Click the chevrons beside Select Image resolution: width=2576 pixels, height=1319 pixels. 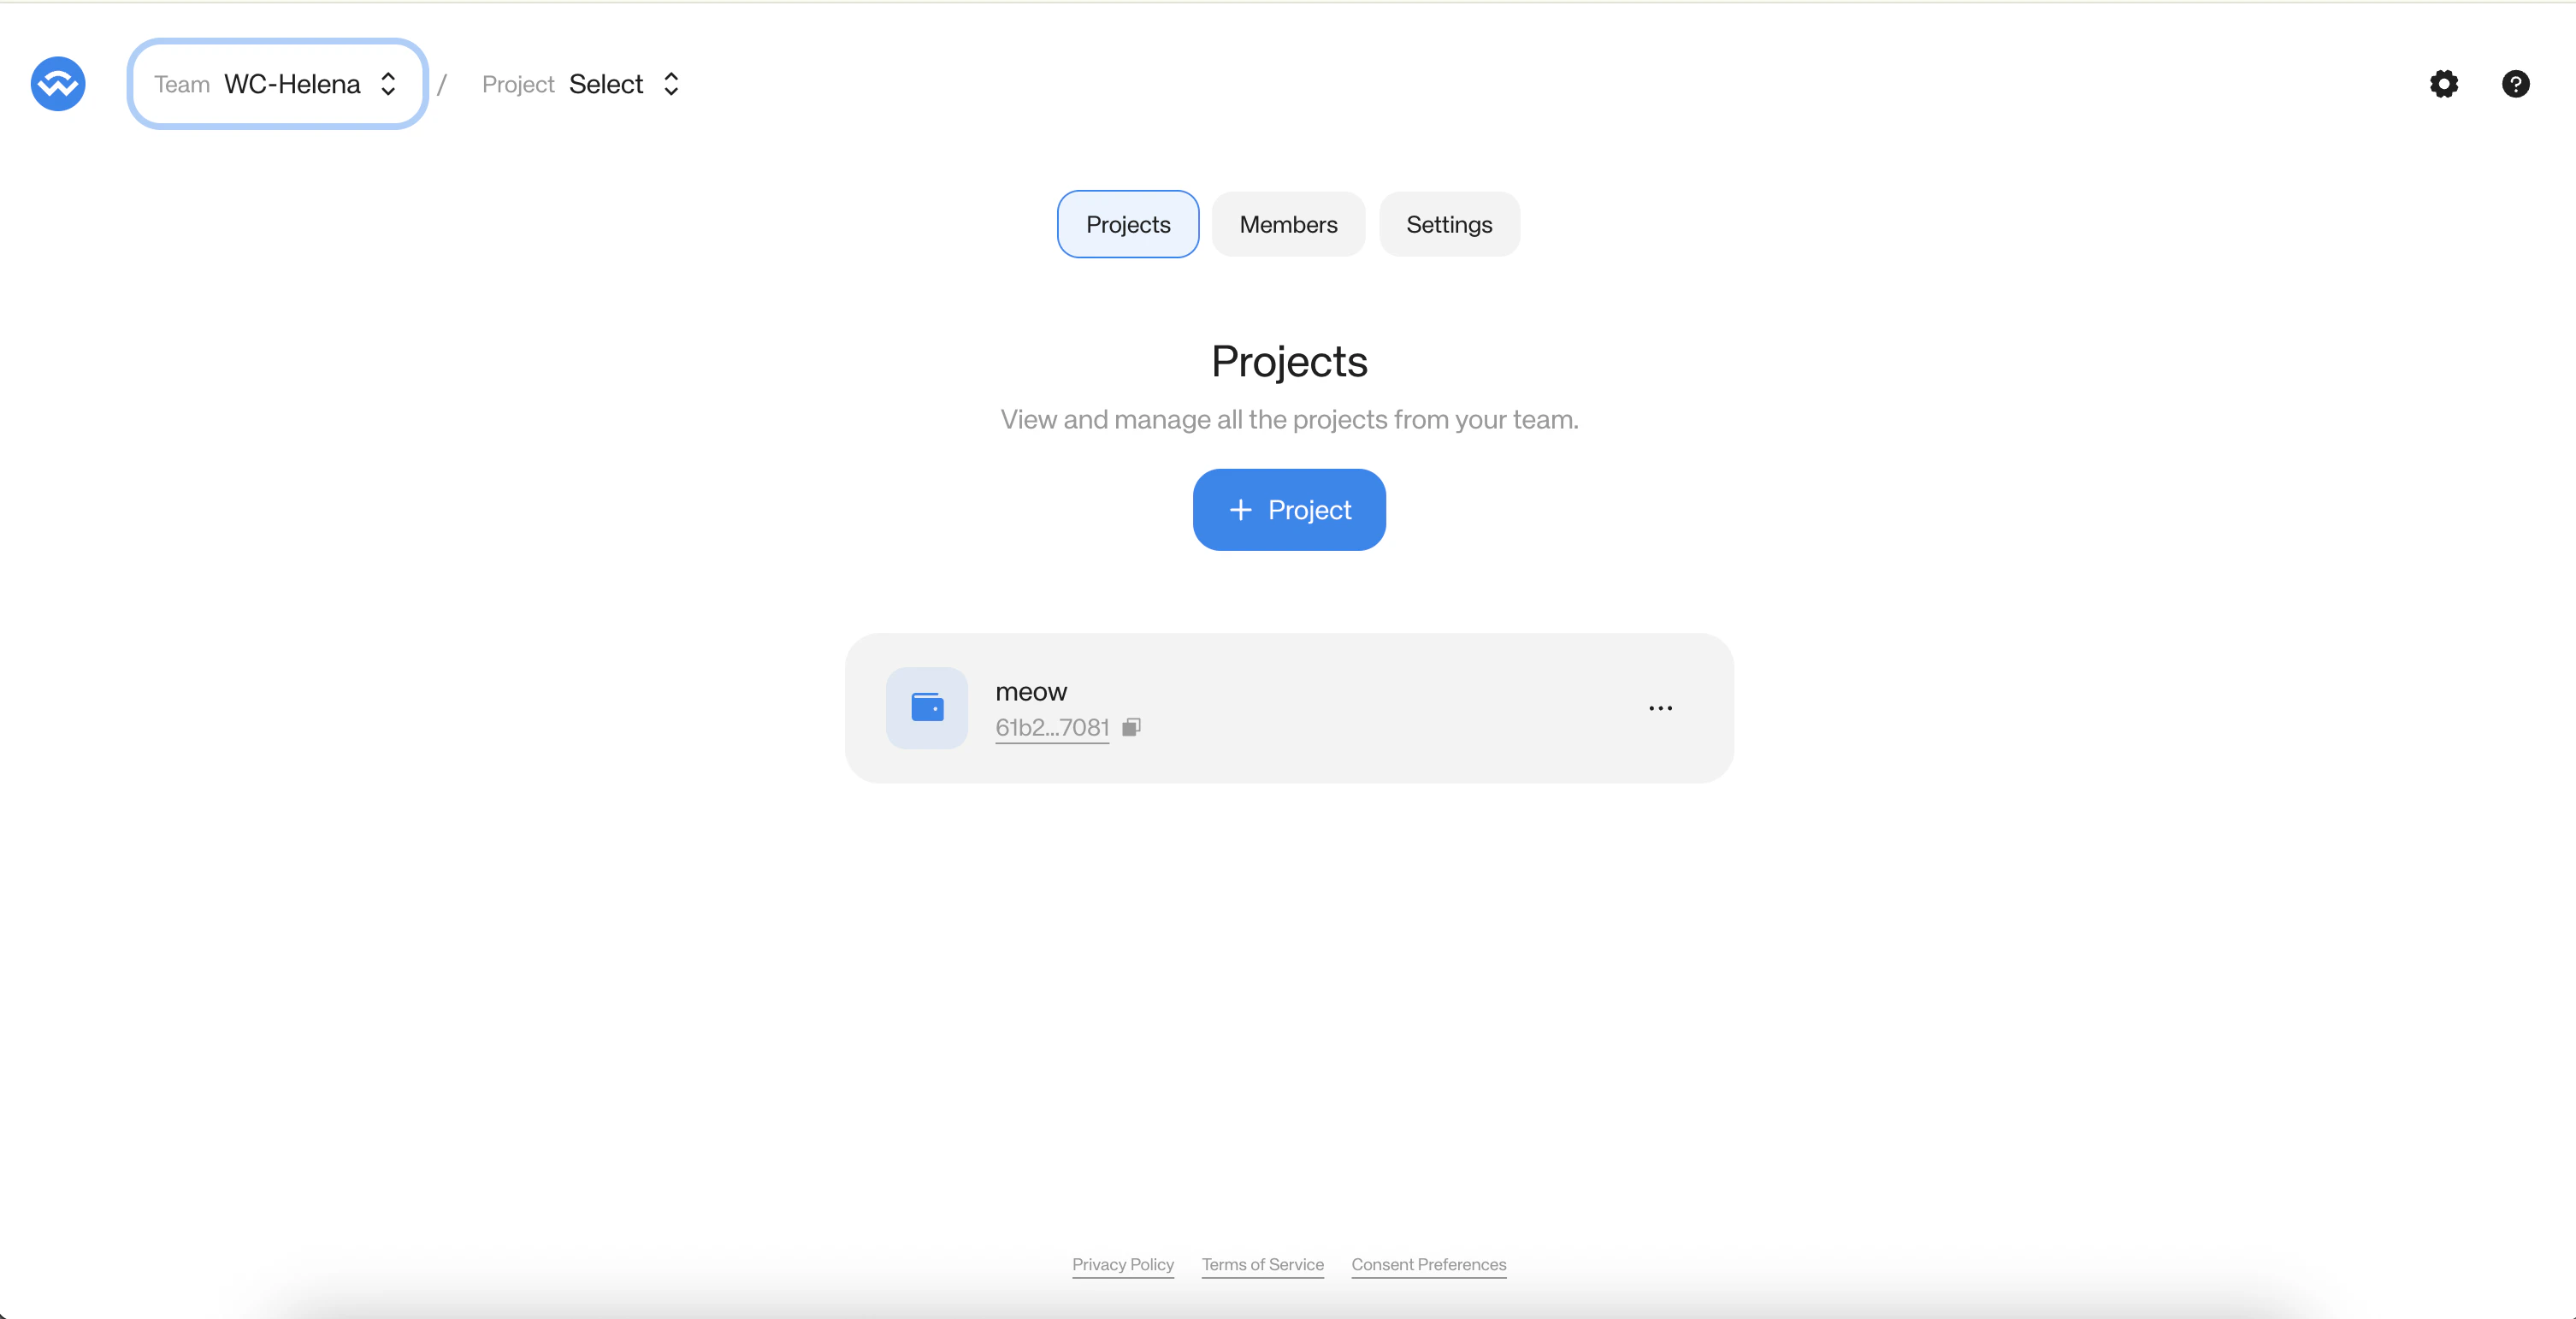671,84
